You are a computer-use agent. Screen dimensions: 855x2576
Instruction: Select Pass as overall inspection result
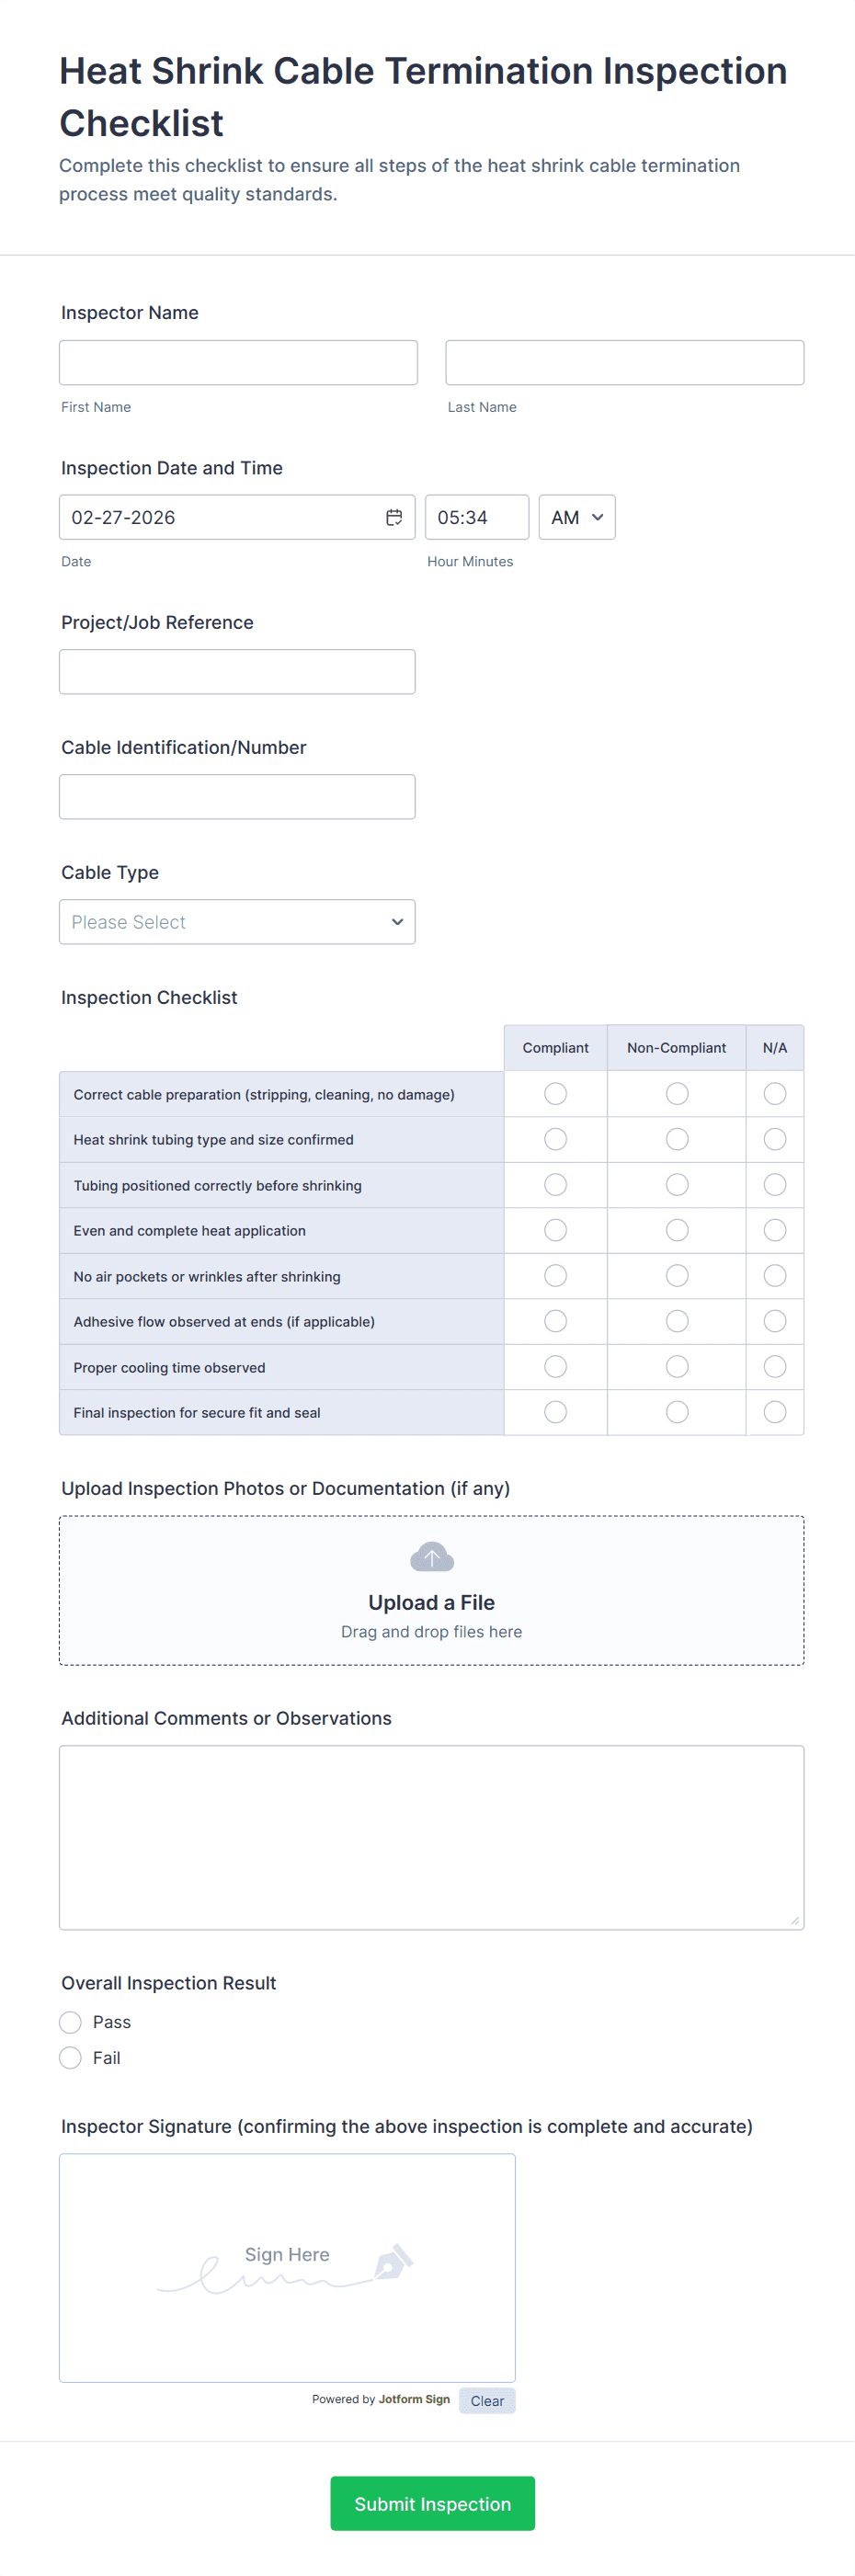tap(71, 2022)
